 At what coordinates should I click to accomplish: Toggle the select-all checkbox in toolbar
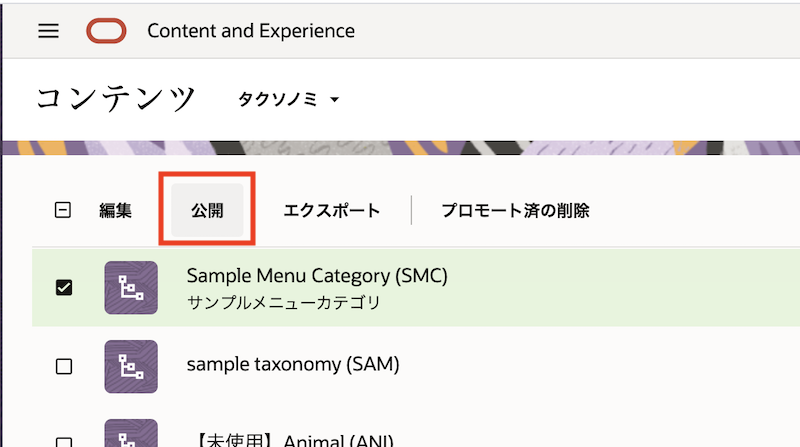(63, 211)
